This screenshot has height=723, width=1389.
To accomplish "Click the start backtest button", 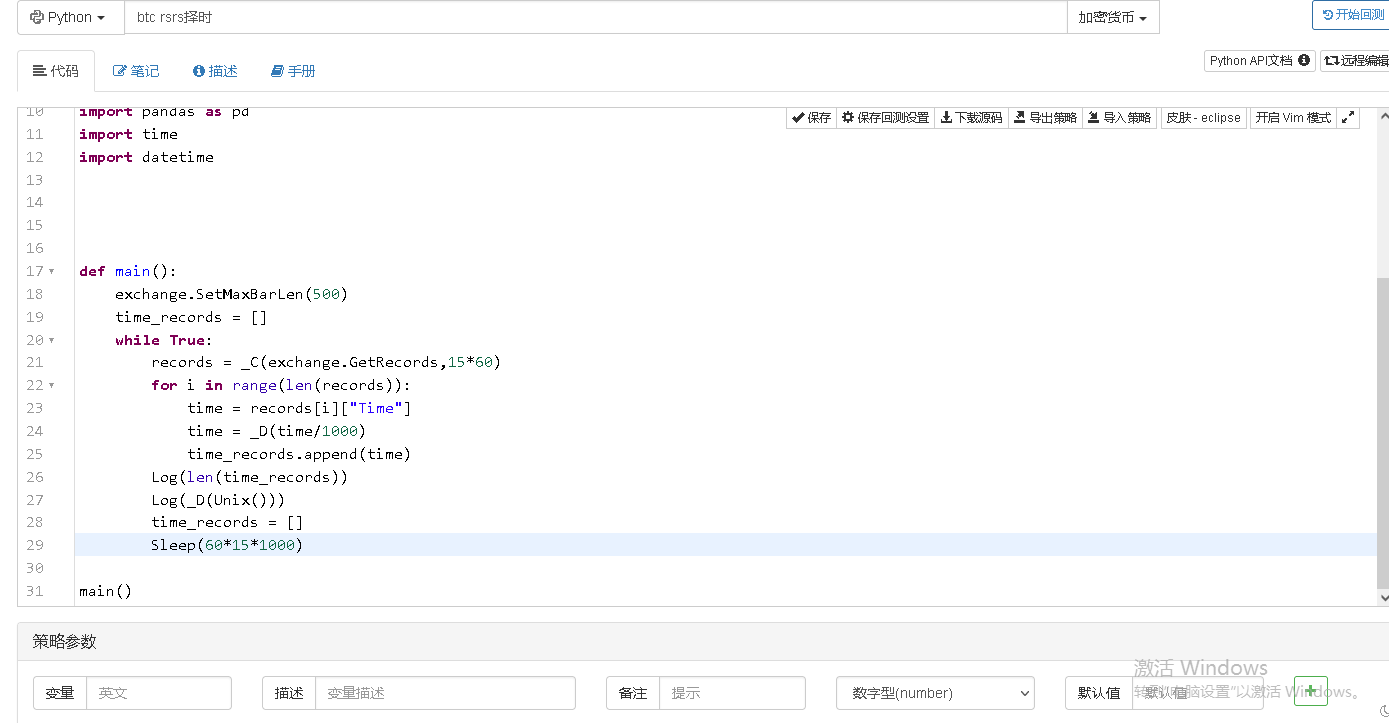I will [1352, 15].
